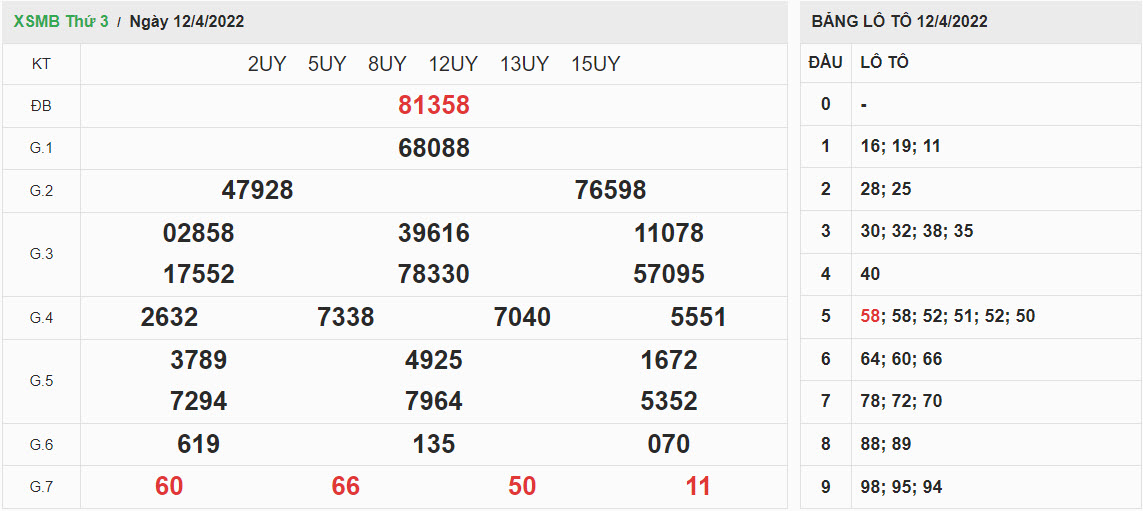
Task: Click the red G.7 number 11
Action: [x=697, y=486]
